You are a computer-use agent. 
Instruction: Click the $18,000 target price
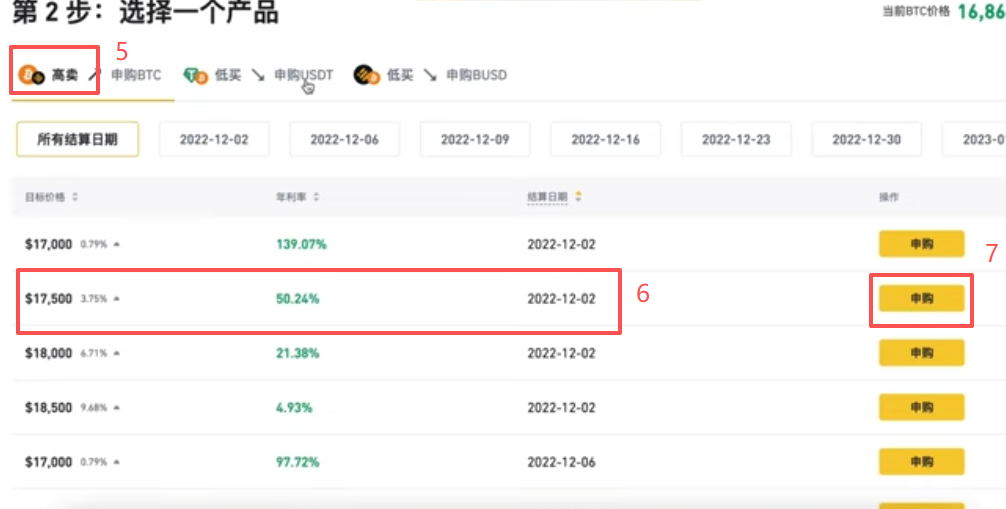coord(49,354)
